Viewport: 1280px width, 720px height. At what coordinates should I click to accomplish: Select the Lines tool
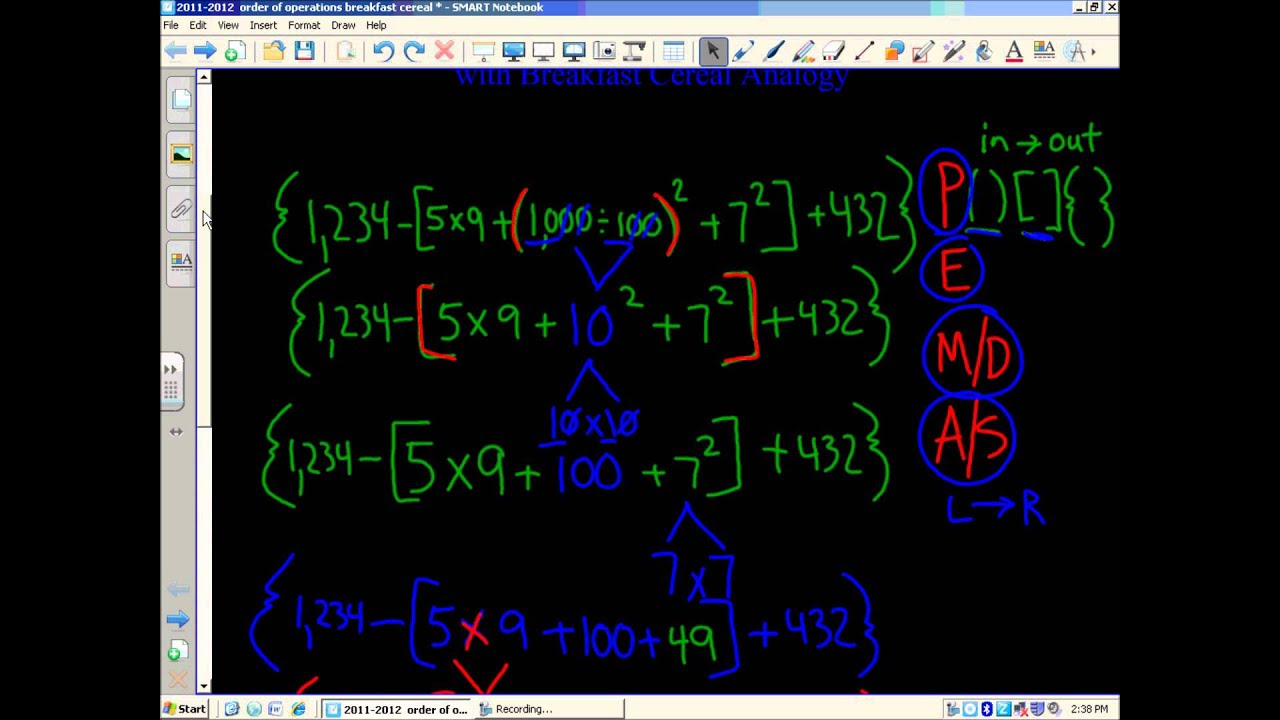(863, 51)
